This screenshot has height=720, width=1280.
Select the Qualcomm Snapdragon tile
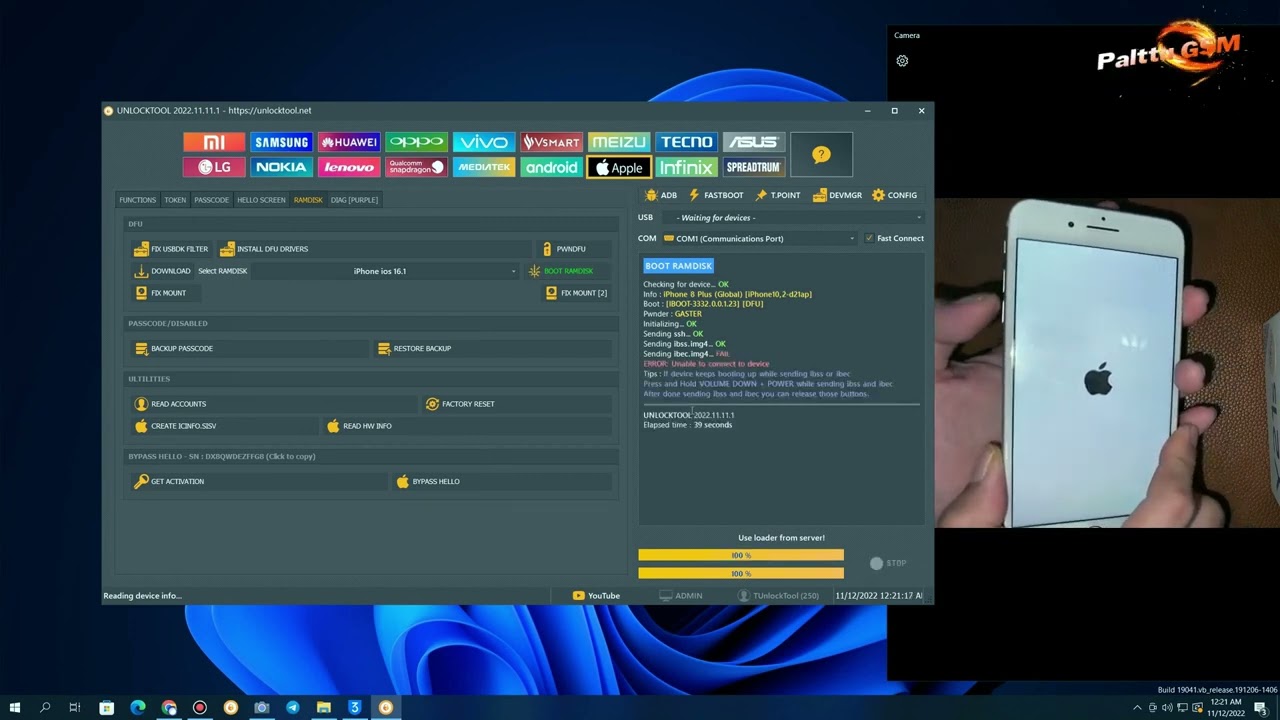(416, 167)
